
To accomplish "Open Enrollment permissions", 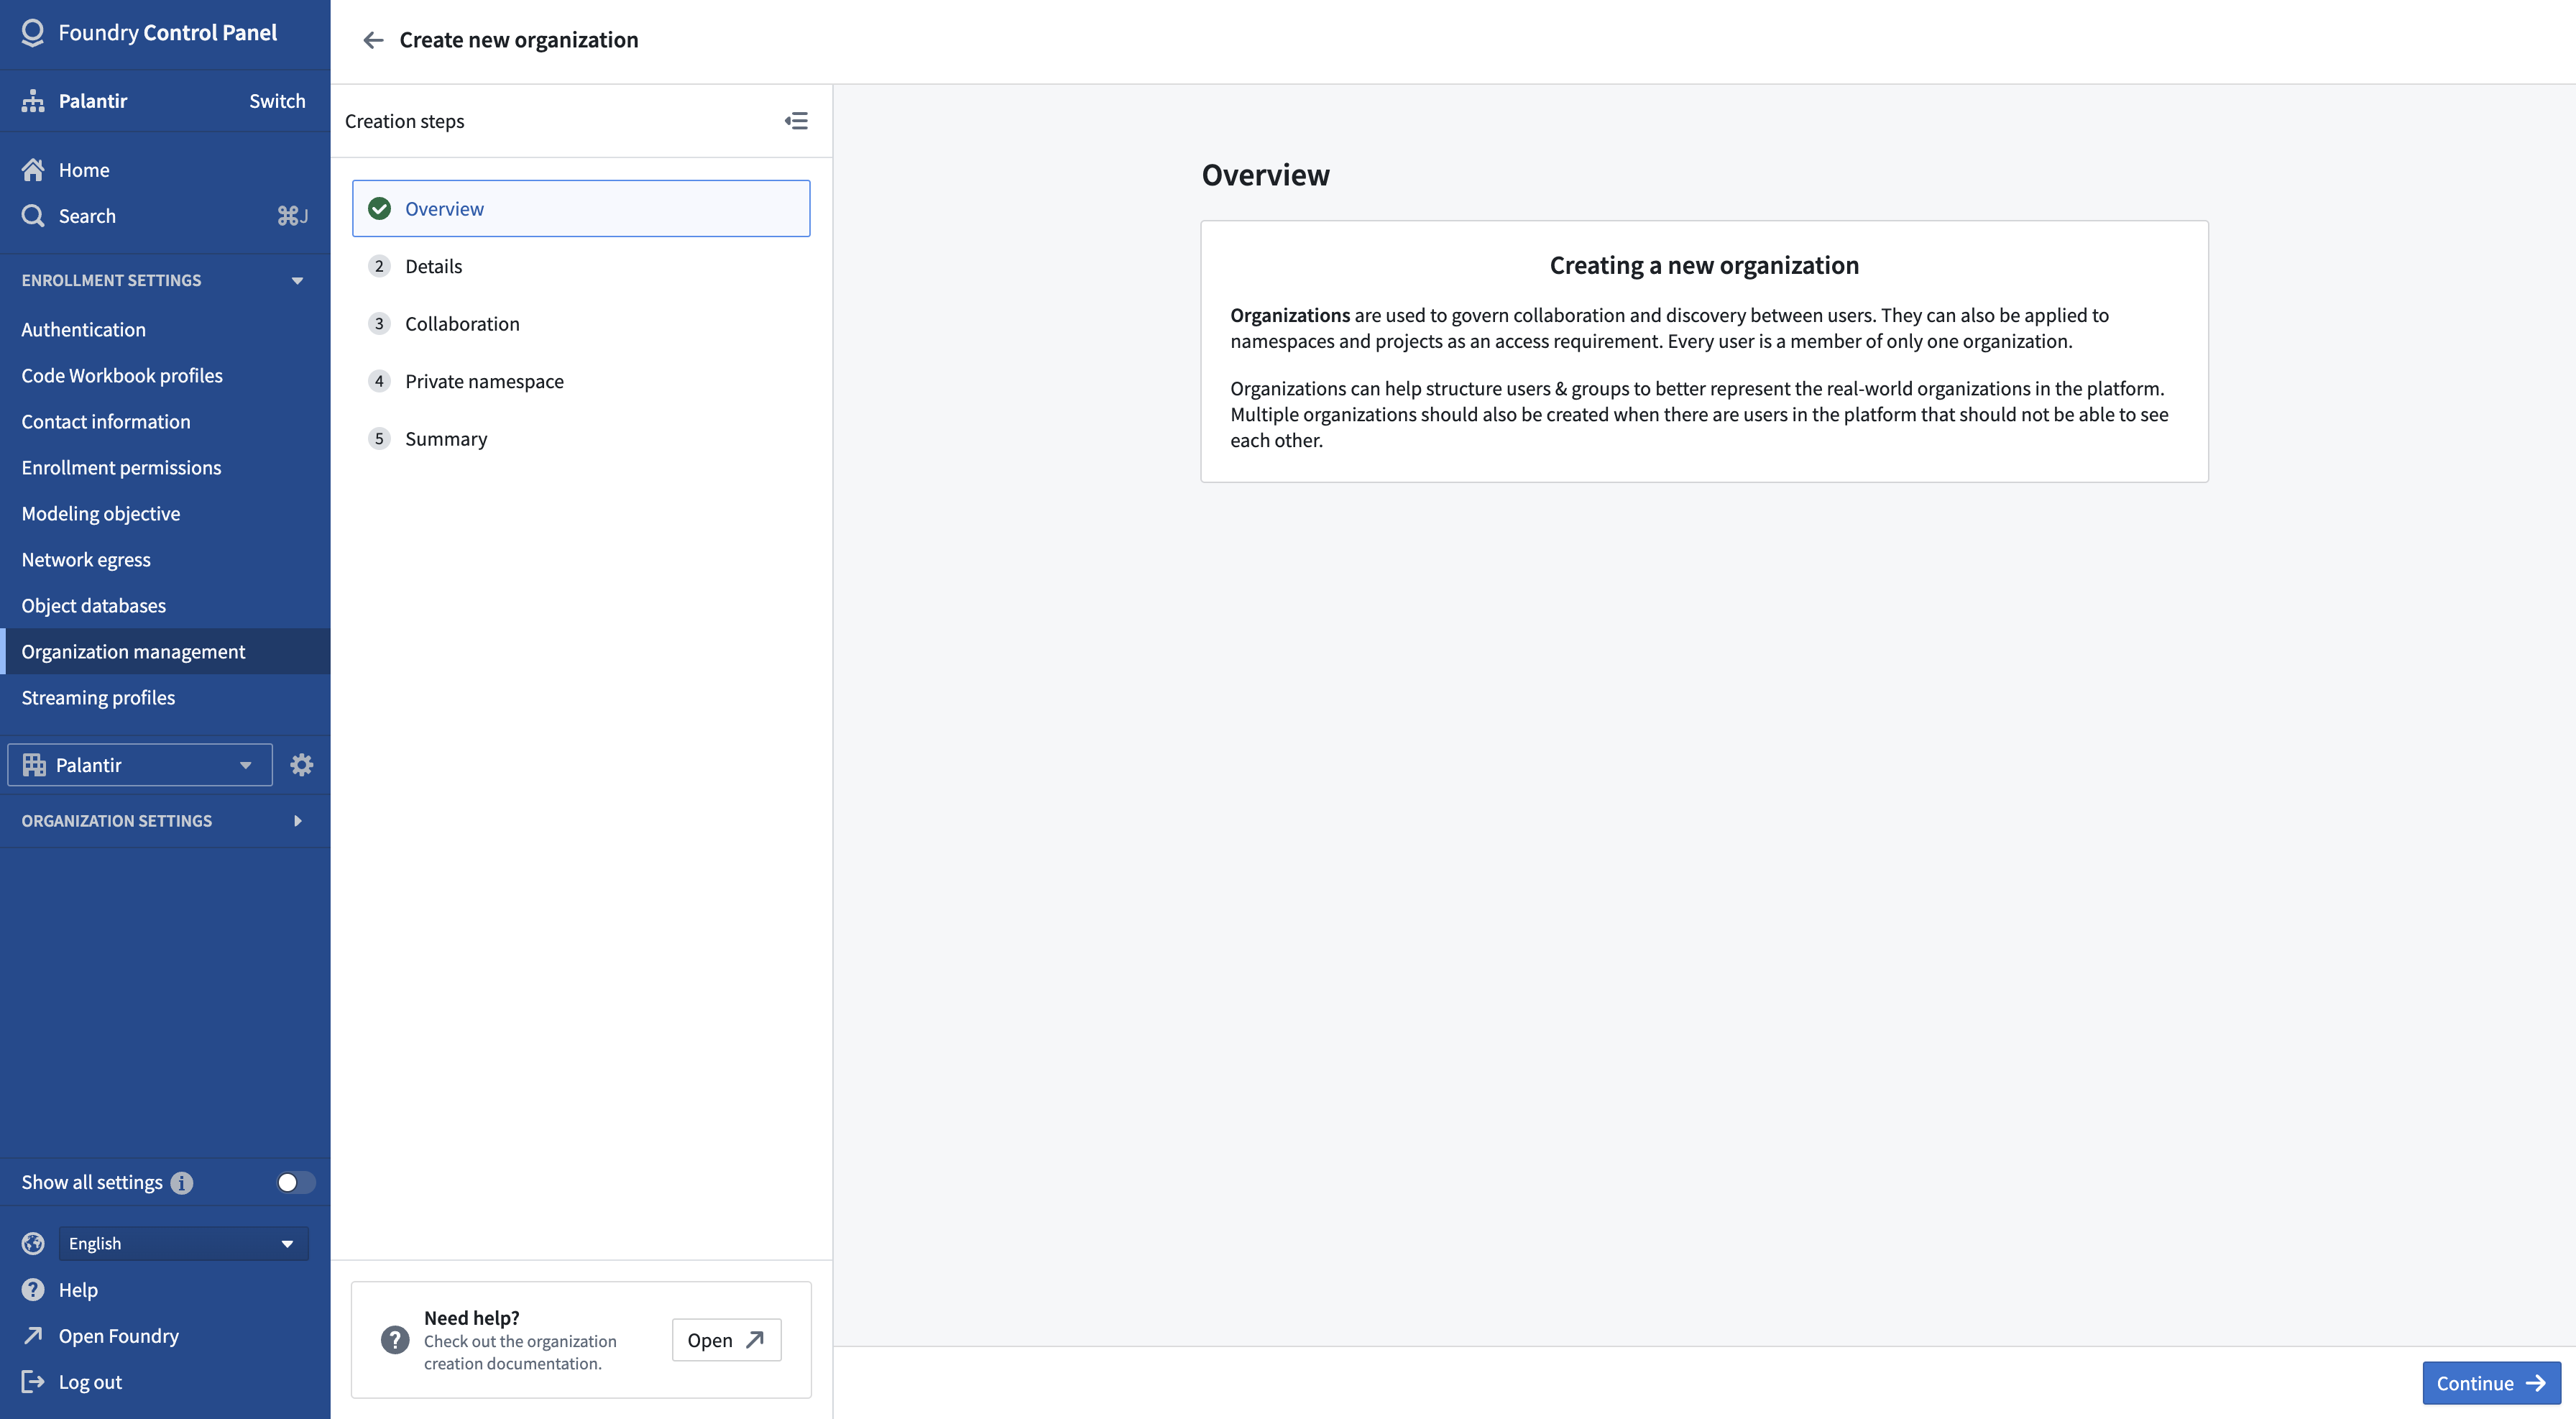I will tap(165, 468).
